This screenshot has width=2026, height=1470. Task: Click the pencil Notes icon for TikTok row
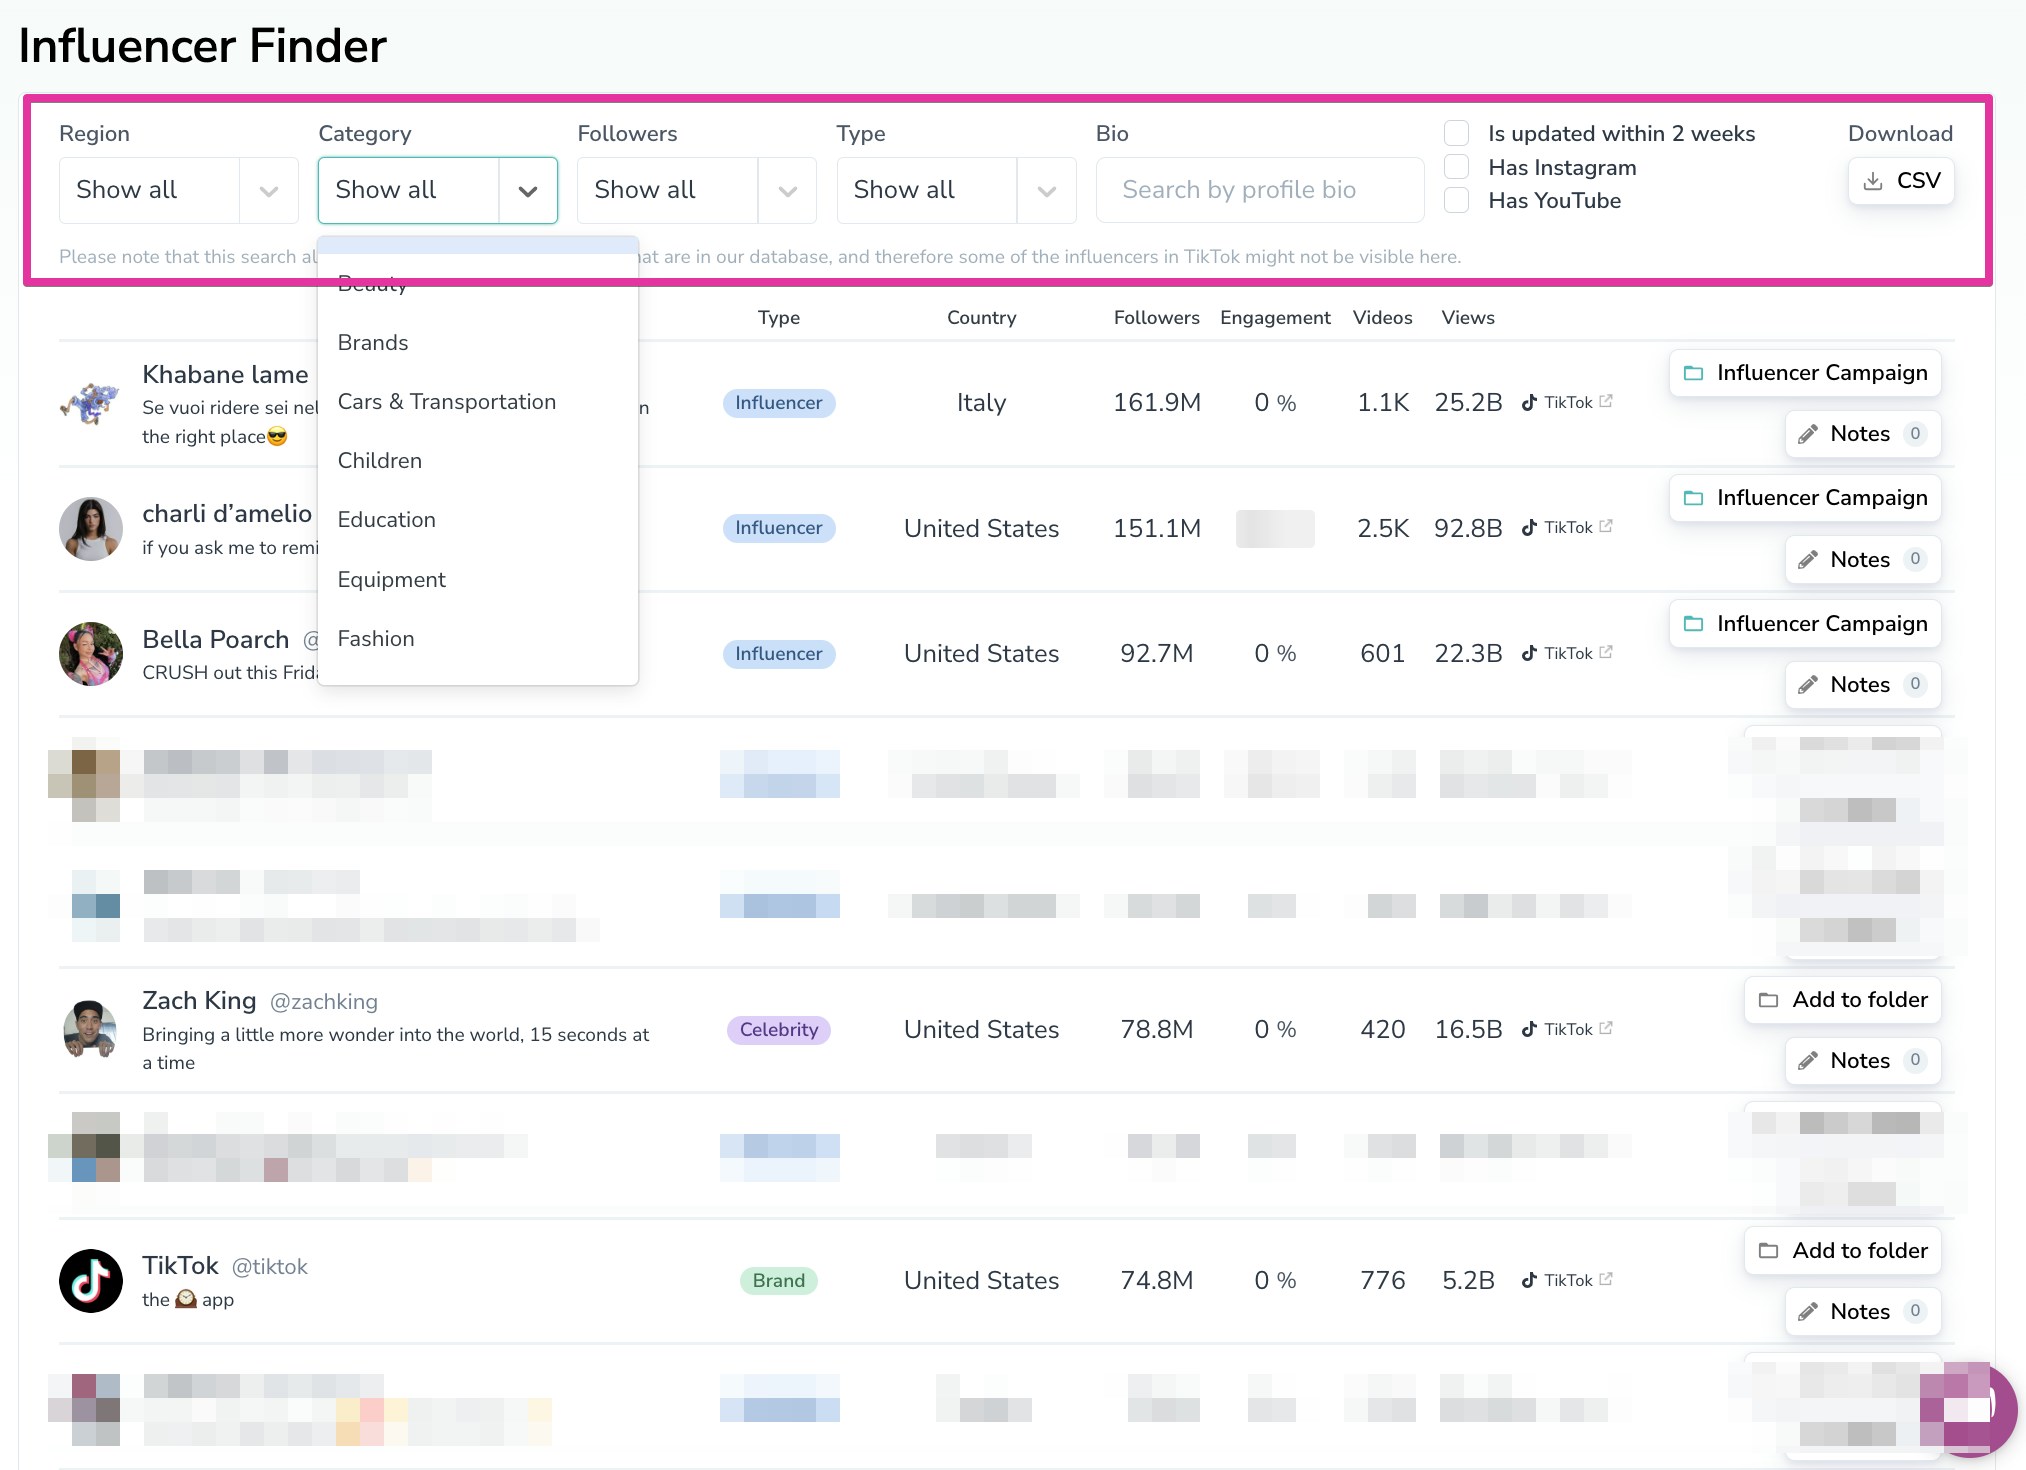click(1808, 1311)
